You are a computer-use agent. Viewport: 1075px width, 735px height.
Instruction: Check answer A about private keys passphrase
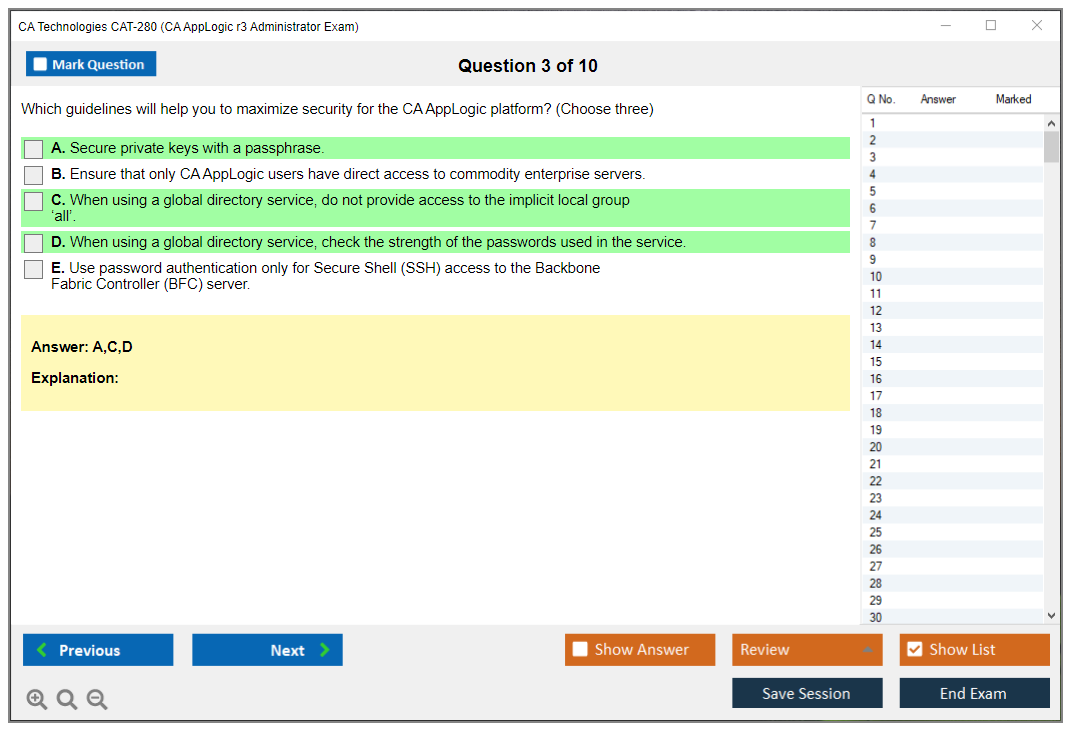[x=34, y=149]
